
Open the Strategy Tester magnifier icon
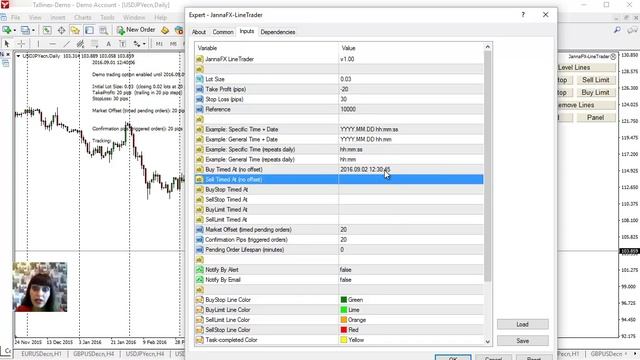(103, 30)
